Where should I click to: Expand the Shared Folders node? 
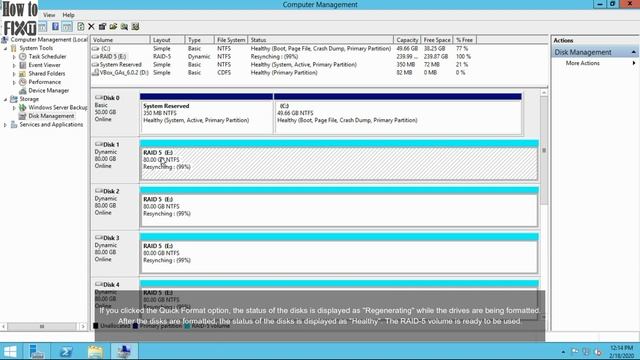pos(14,74)
